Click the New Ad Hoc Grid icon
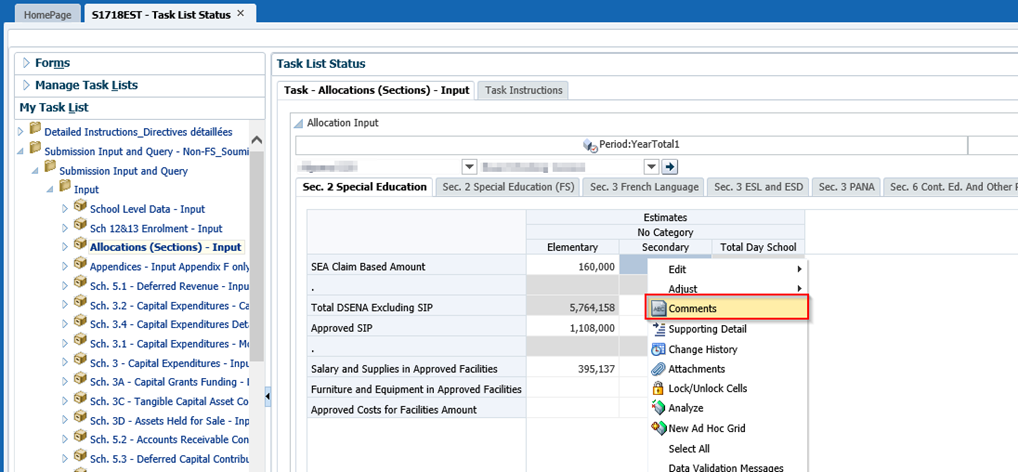 point(658,428)
